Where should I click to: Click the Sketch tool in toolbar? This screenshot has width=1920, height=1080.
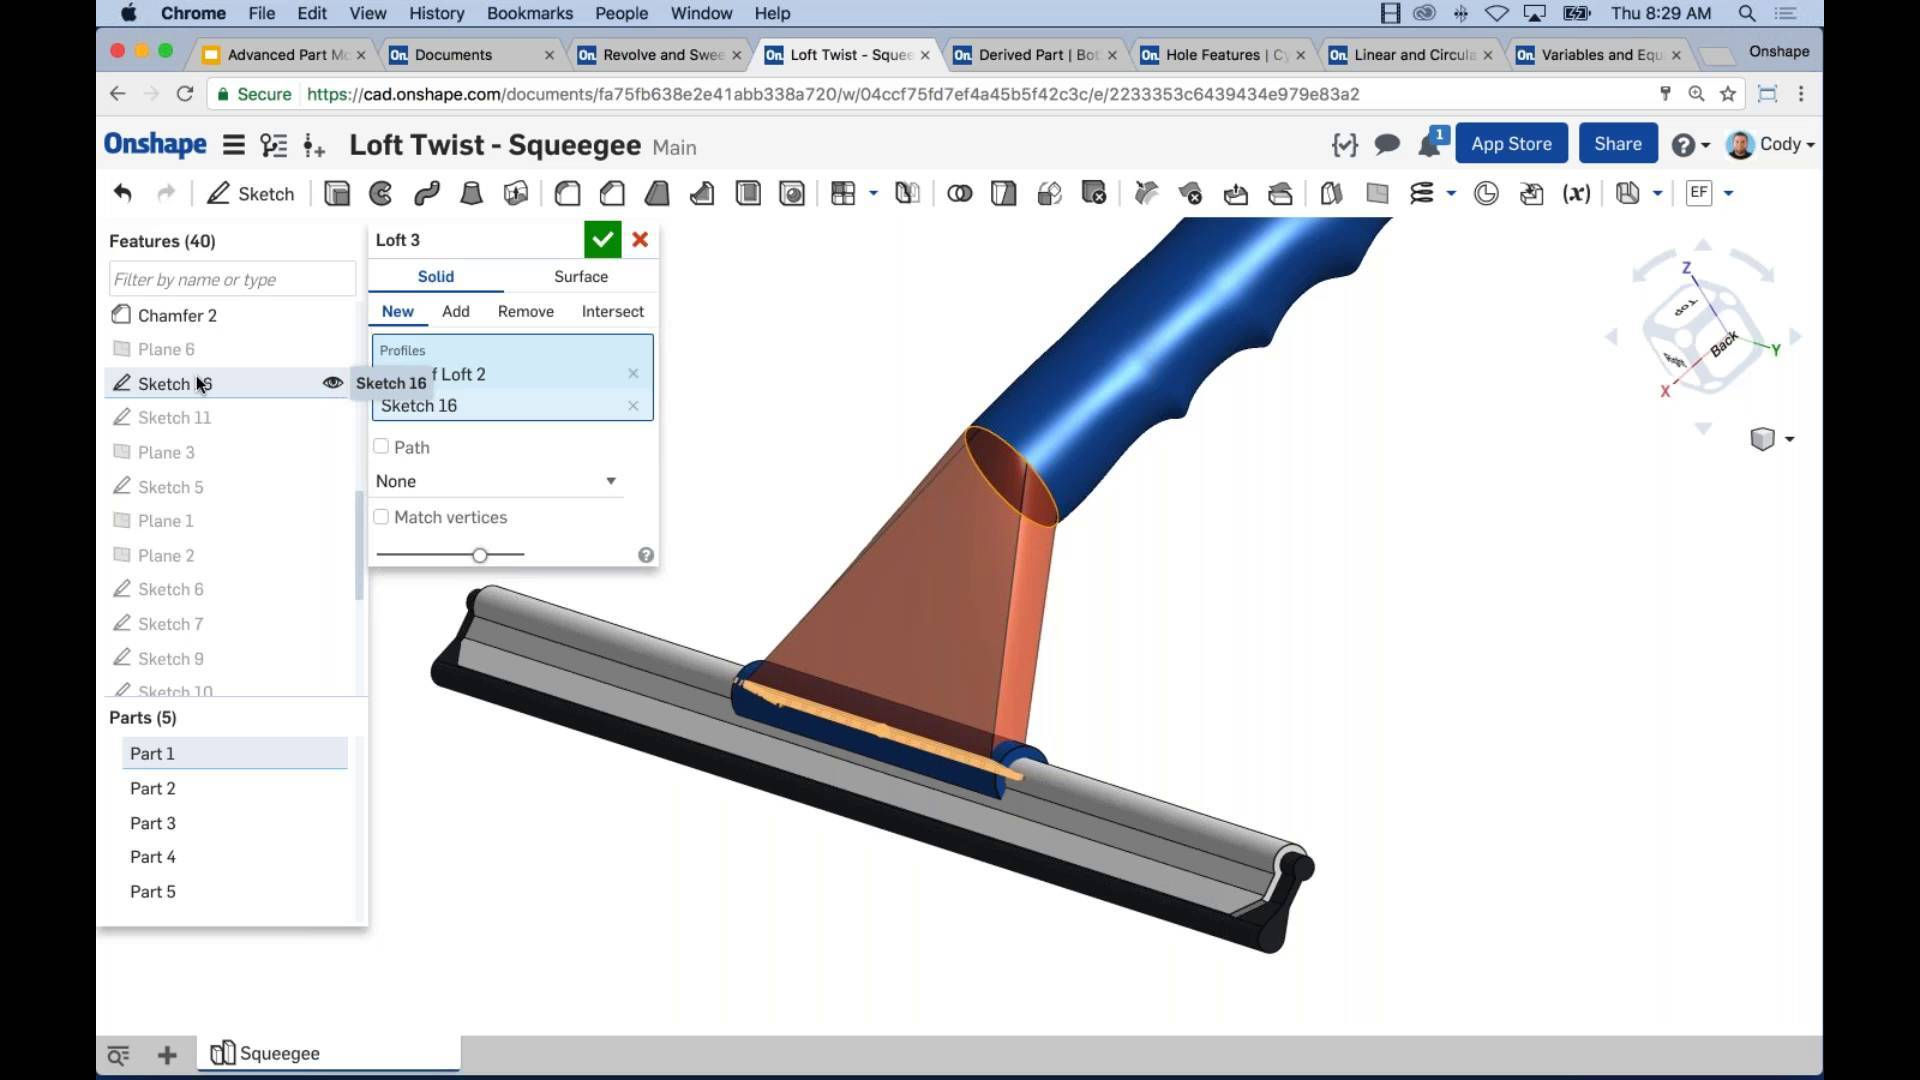(251, 194)
